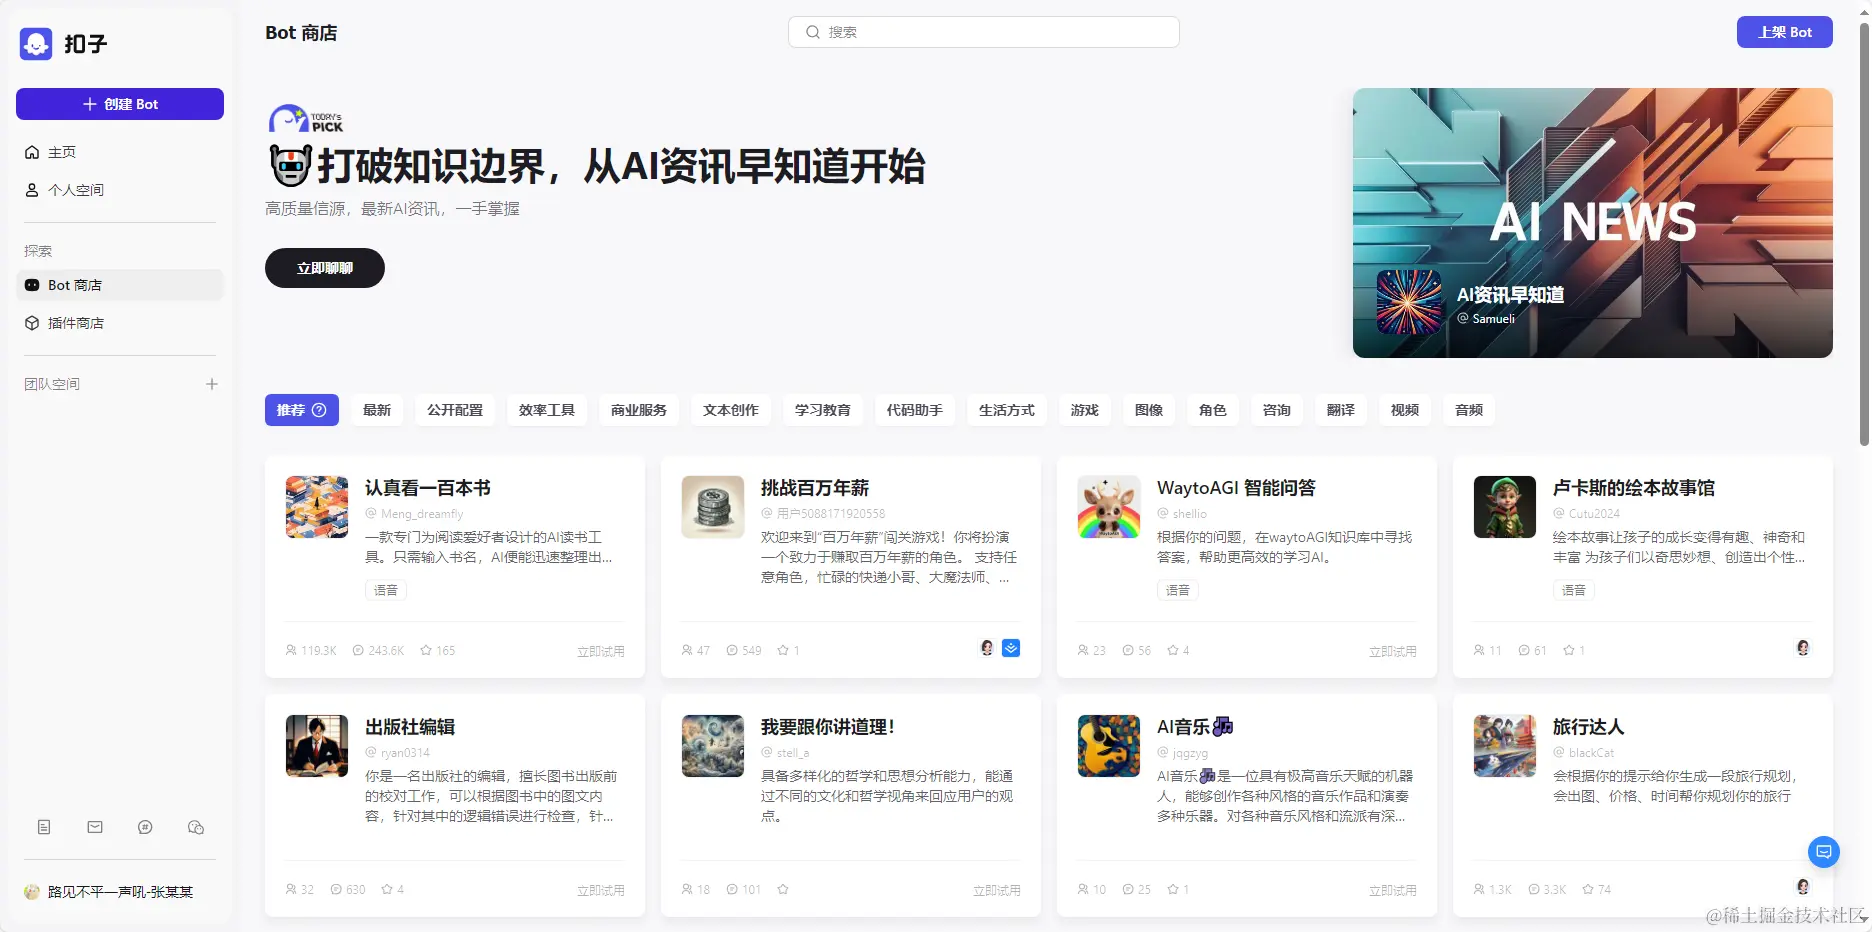Click 旅行达人 bot avatar
The width and height of the screenshot is (1872, 932).
pyautogui.click(x=1505, y=746)
